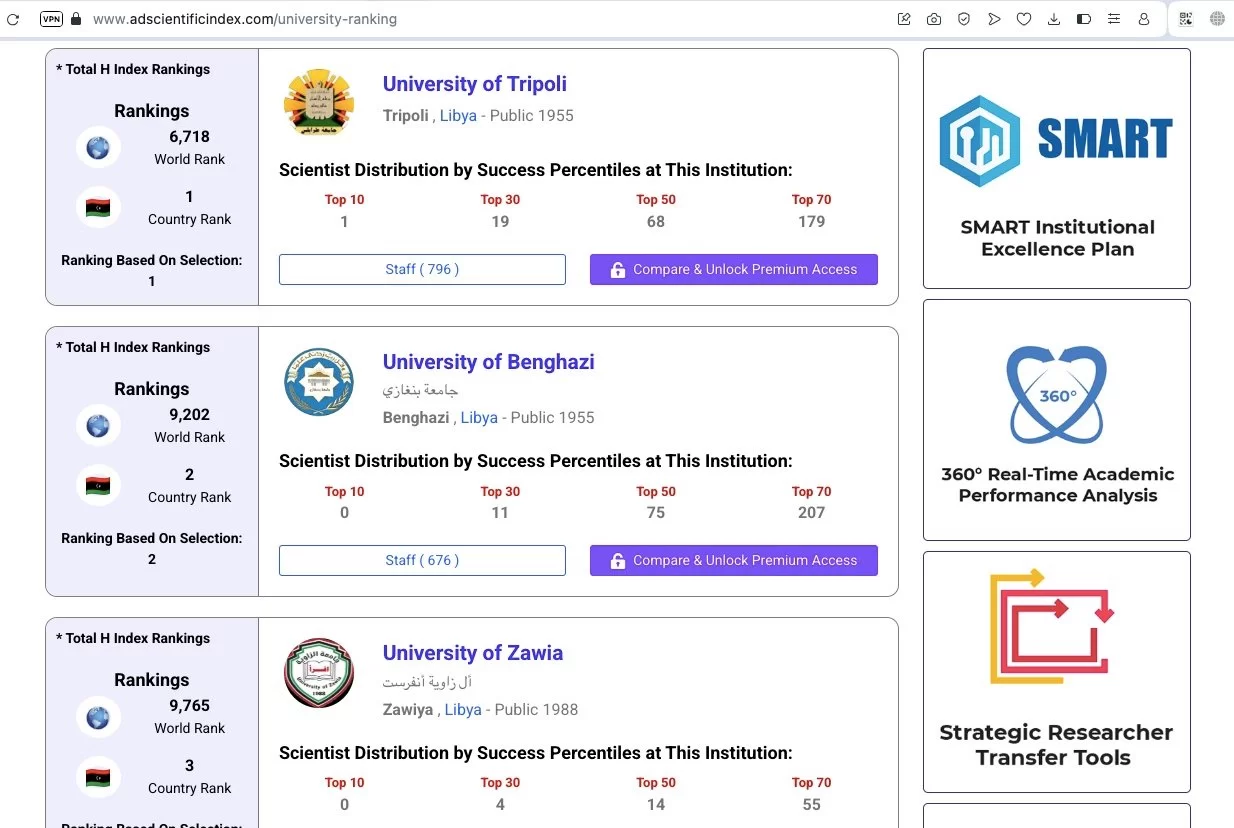Viewport: 1234px width, 828px height.
Task: Click the Staff ( 676 ) button
Action: [x=422, y=561]
